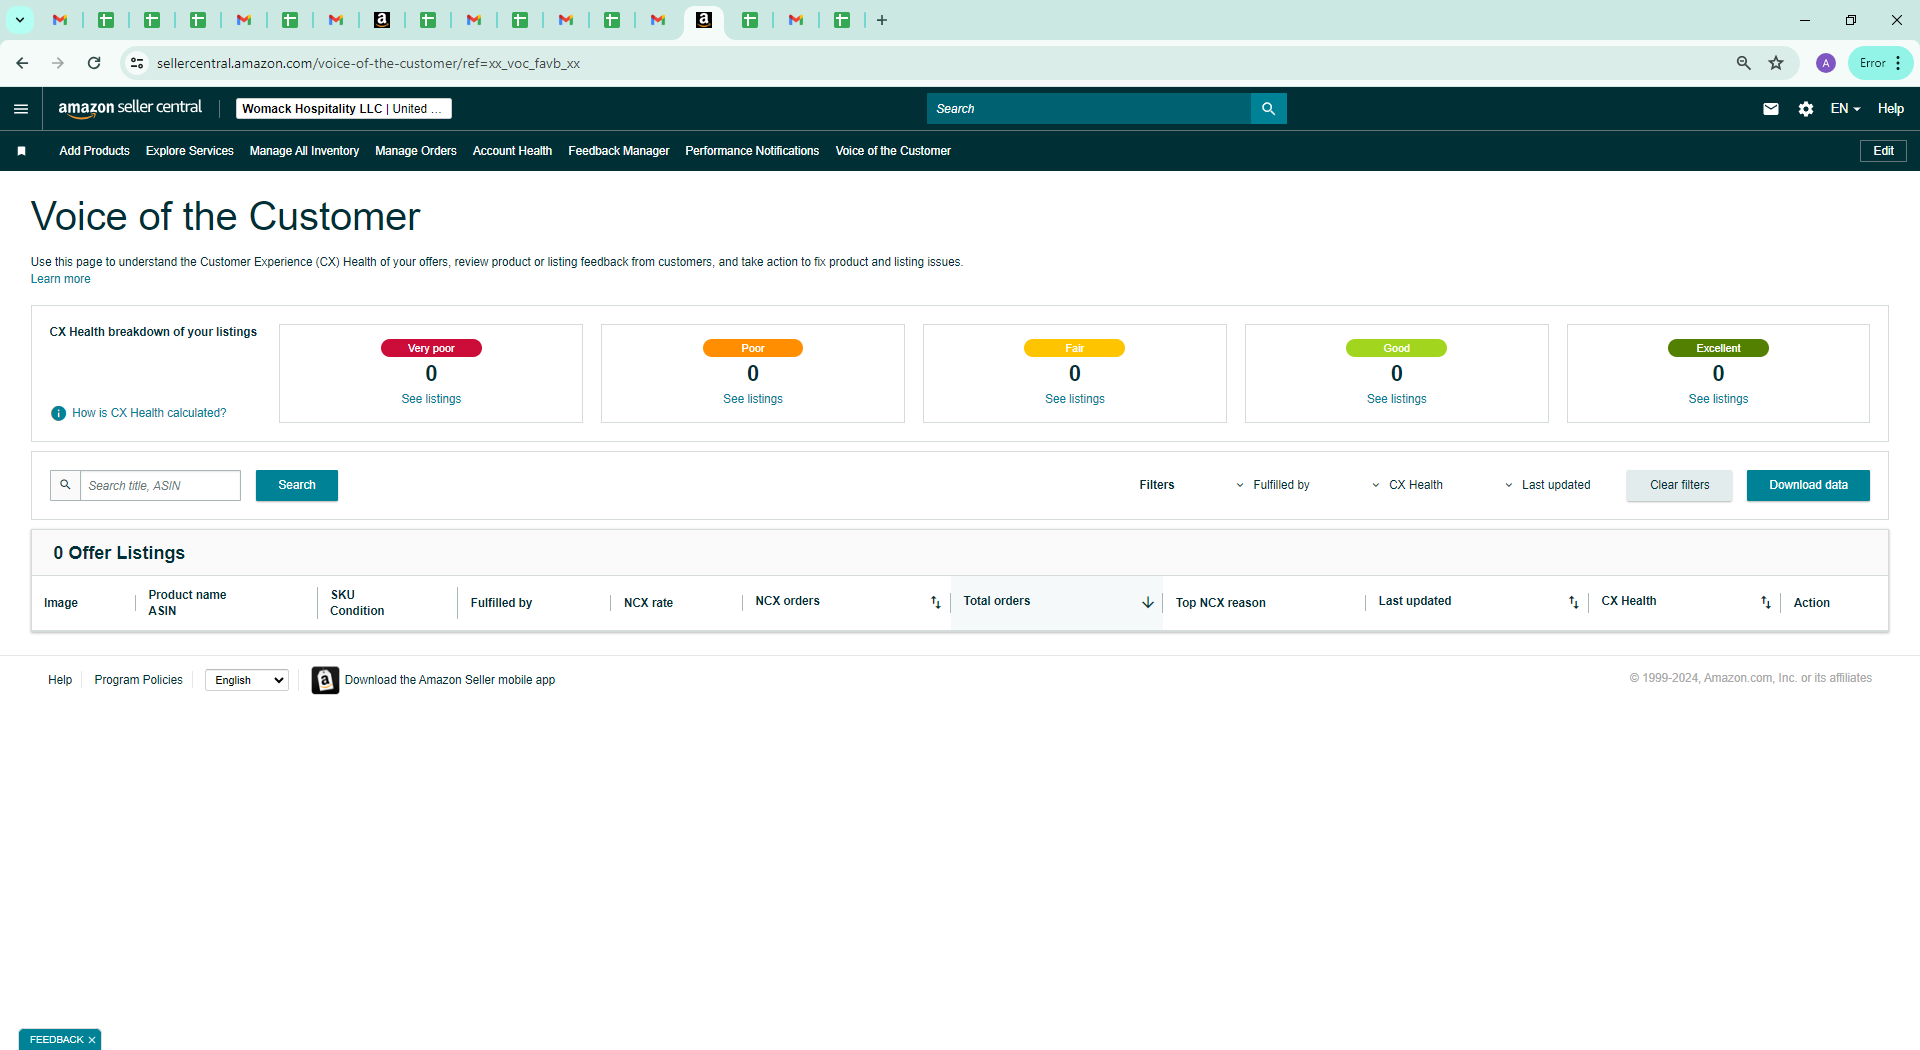
Task: Close the FEEDBACK tab with the x
Action: pyautogui.click(x=92, y=1040)
